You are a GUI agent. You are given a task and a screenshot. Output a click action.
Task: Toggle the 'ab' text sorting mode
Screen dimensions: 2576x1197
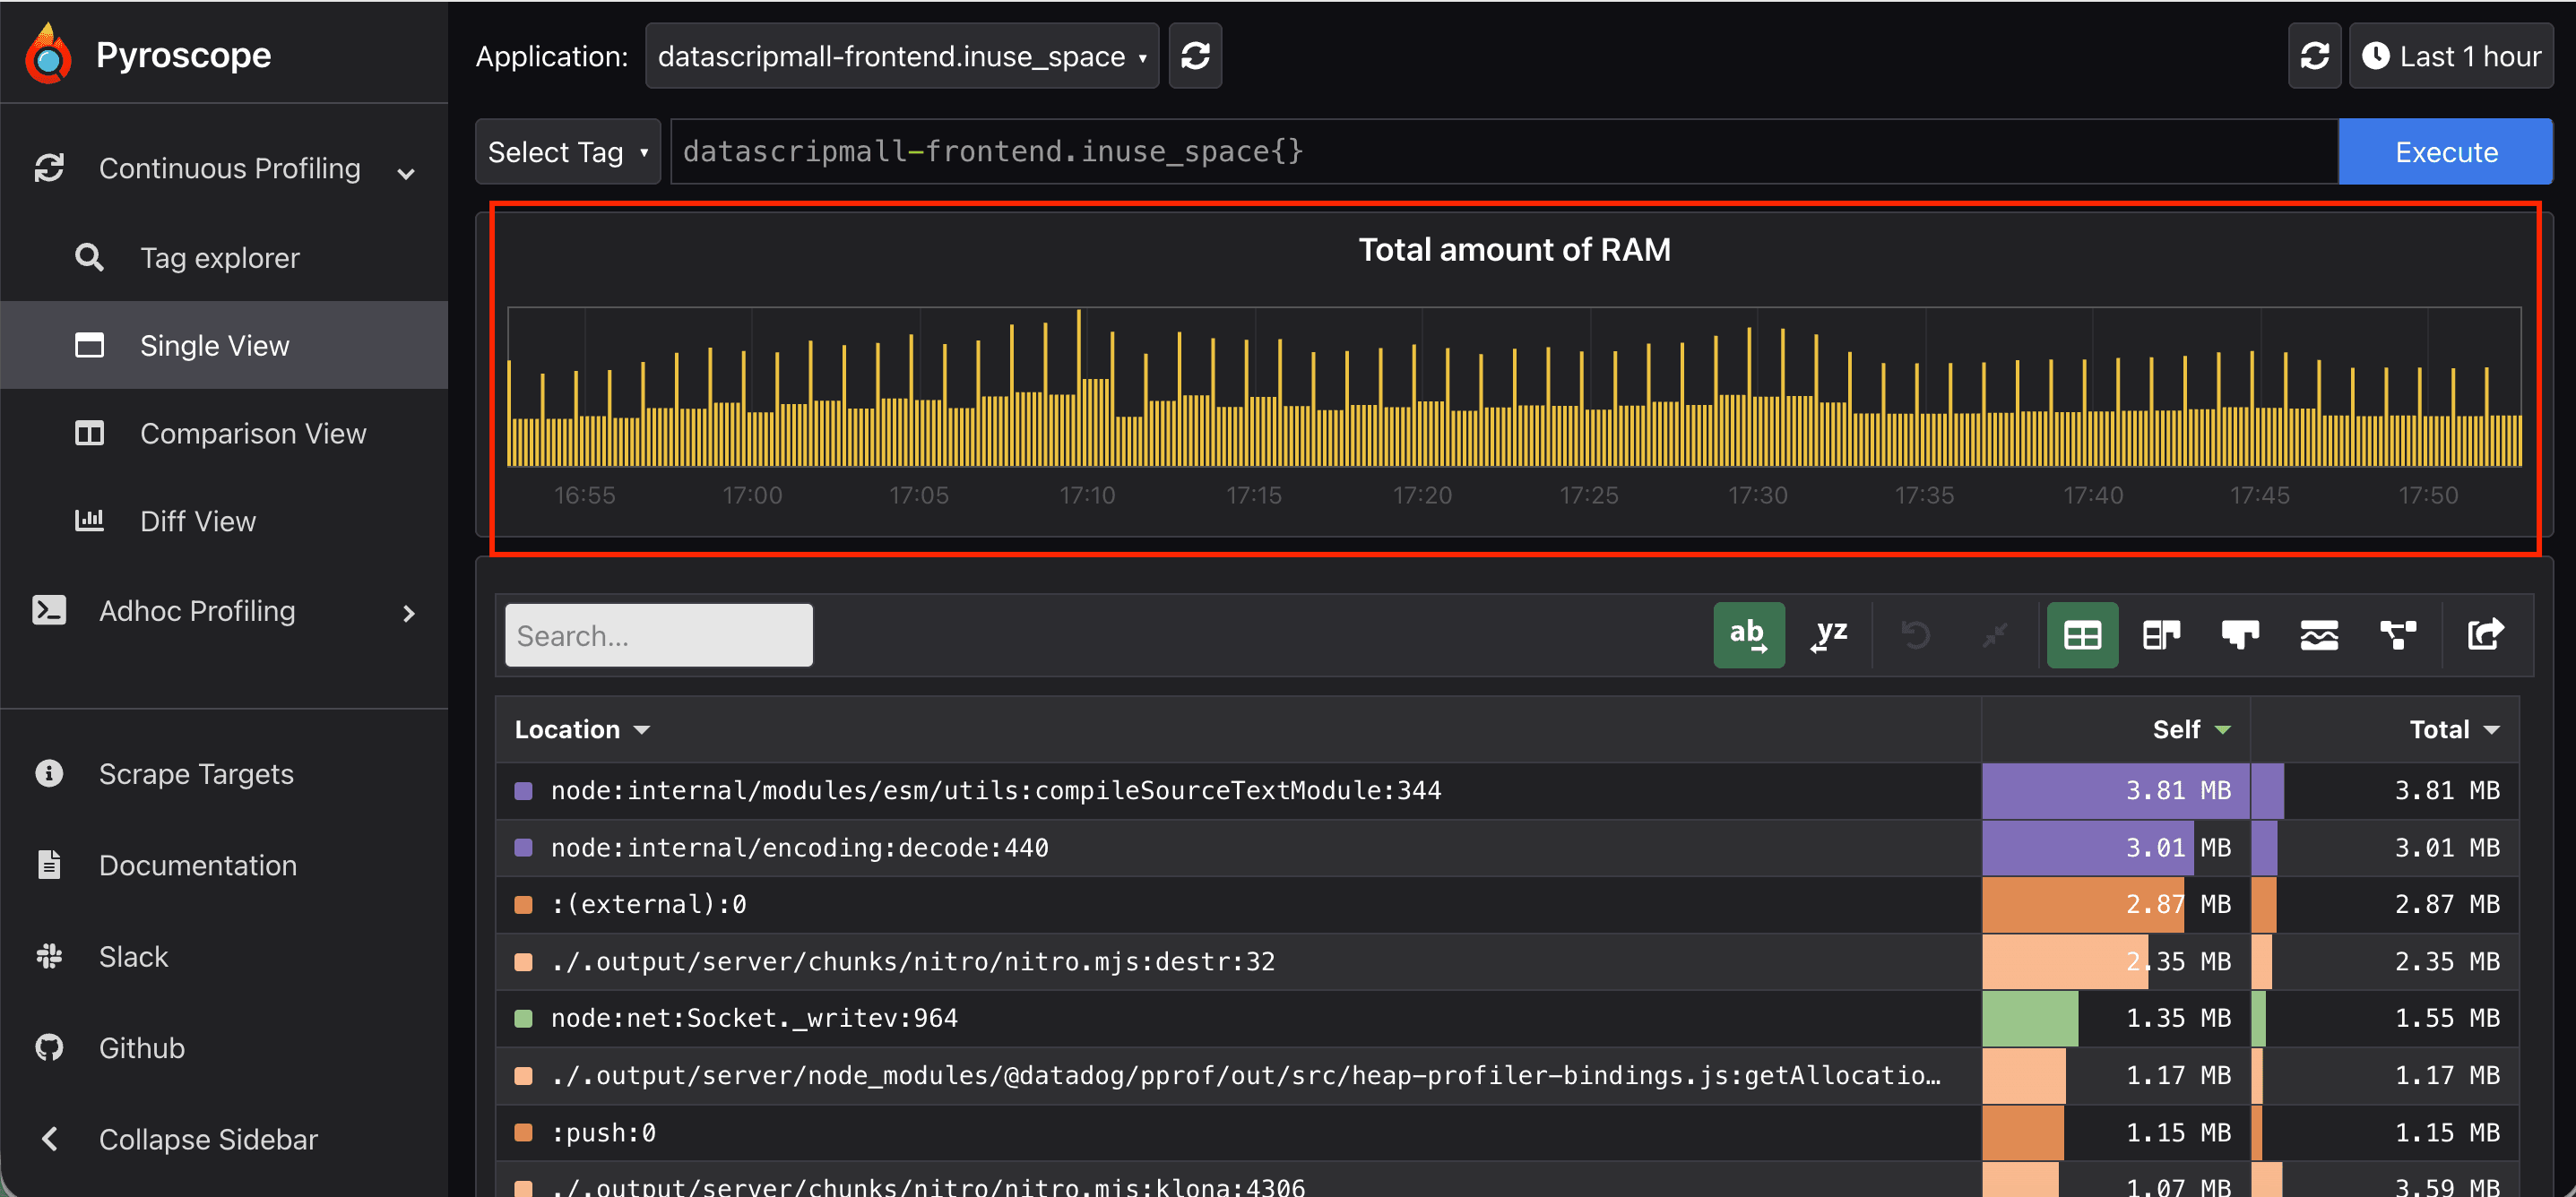pos(1749,635)
